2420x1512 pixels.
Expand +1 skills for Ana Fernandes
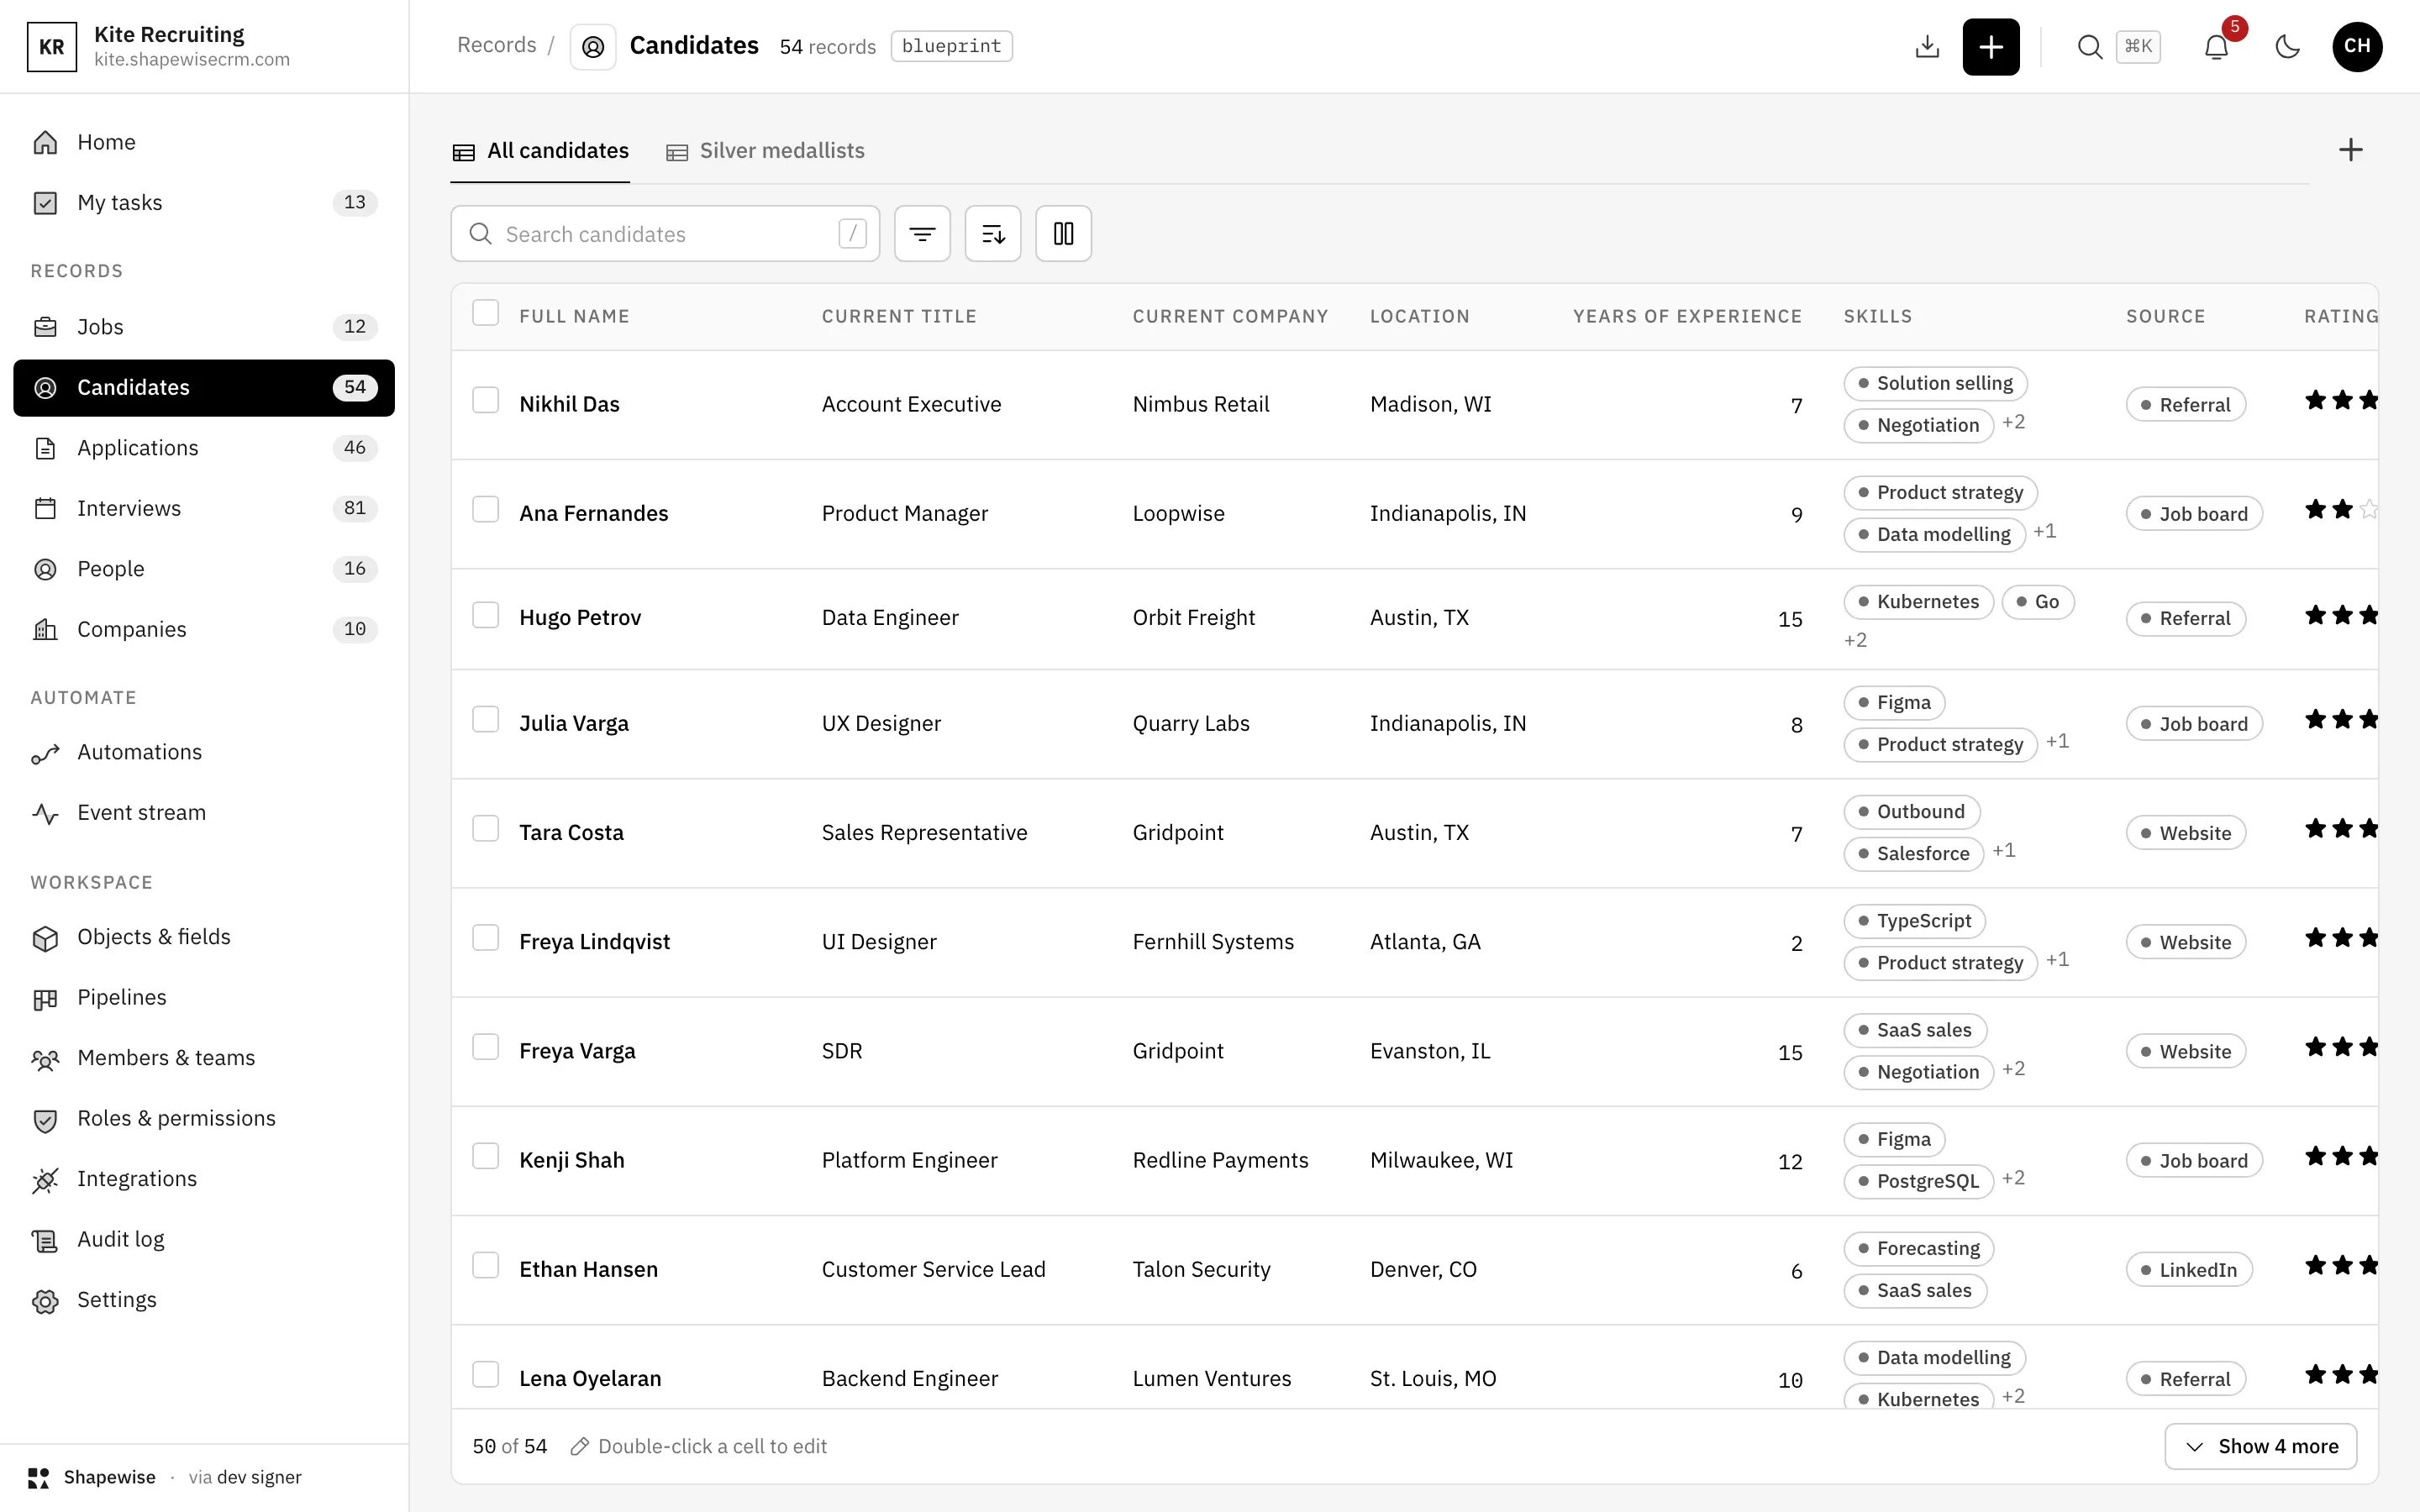2045,531
